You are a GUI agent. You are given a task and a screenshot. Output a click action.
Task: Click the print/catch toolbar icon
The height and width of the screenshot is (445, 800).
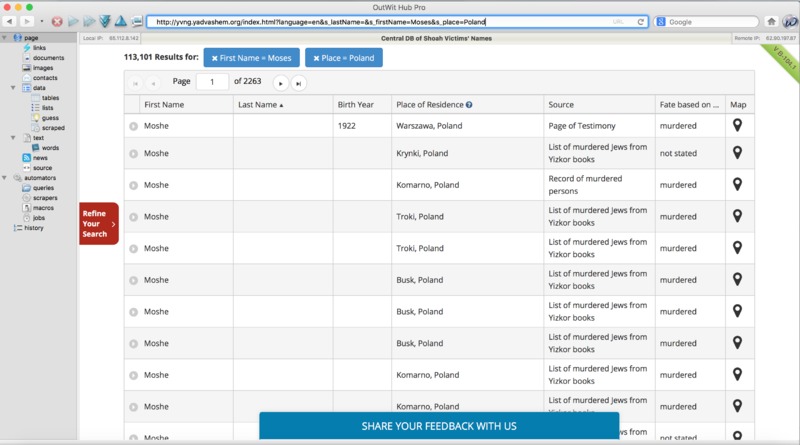click(x=137, y=21)
